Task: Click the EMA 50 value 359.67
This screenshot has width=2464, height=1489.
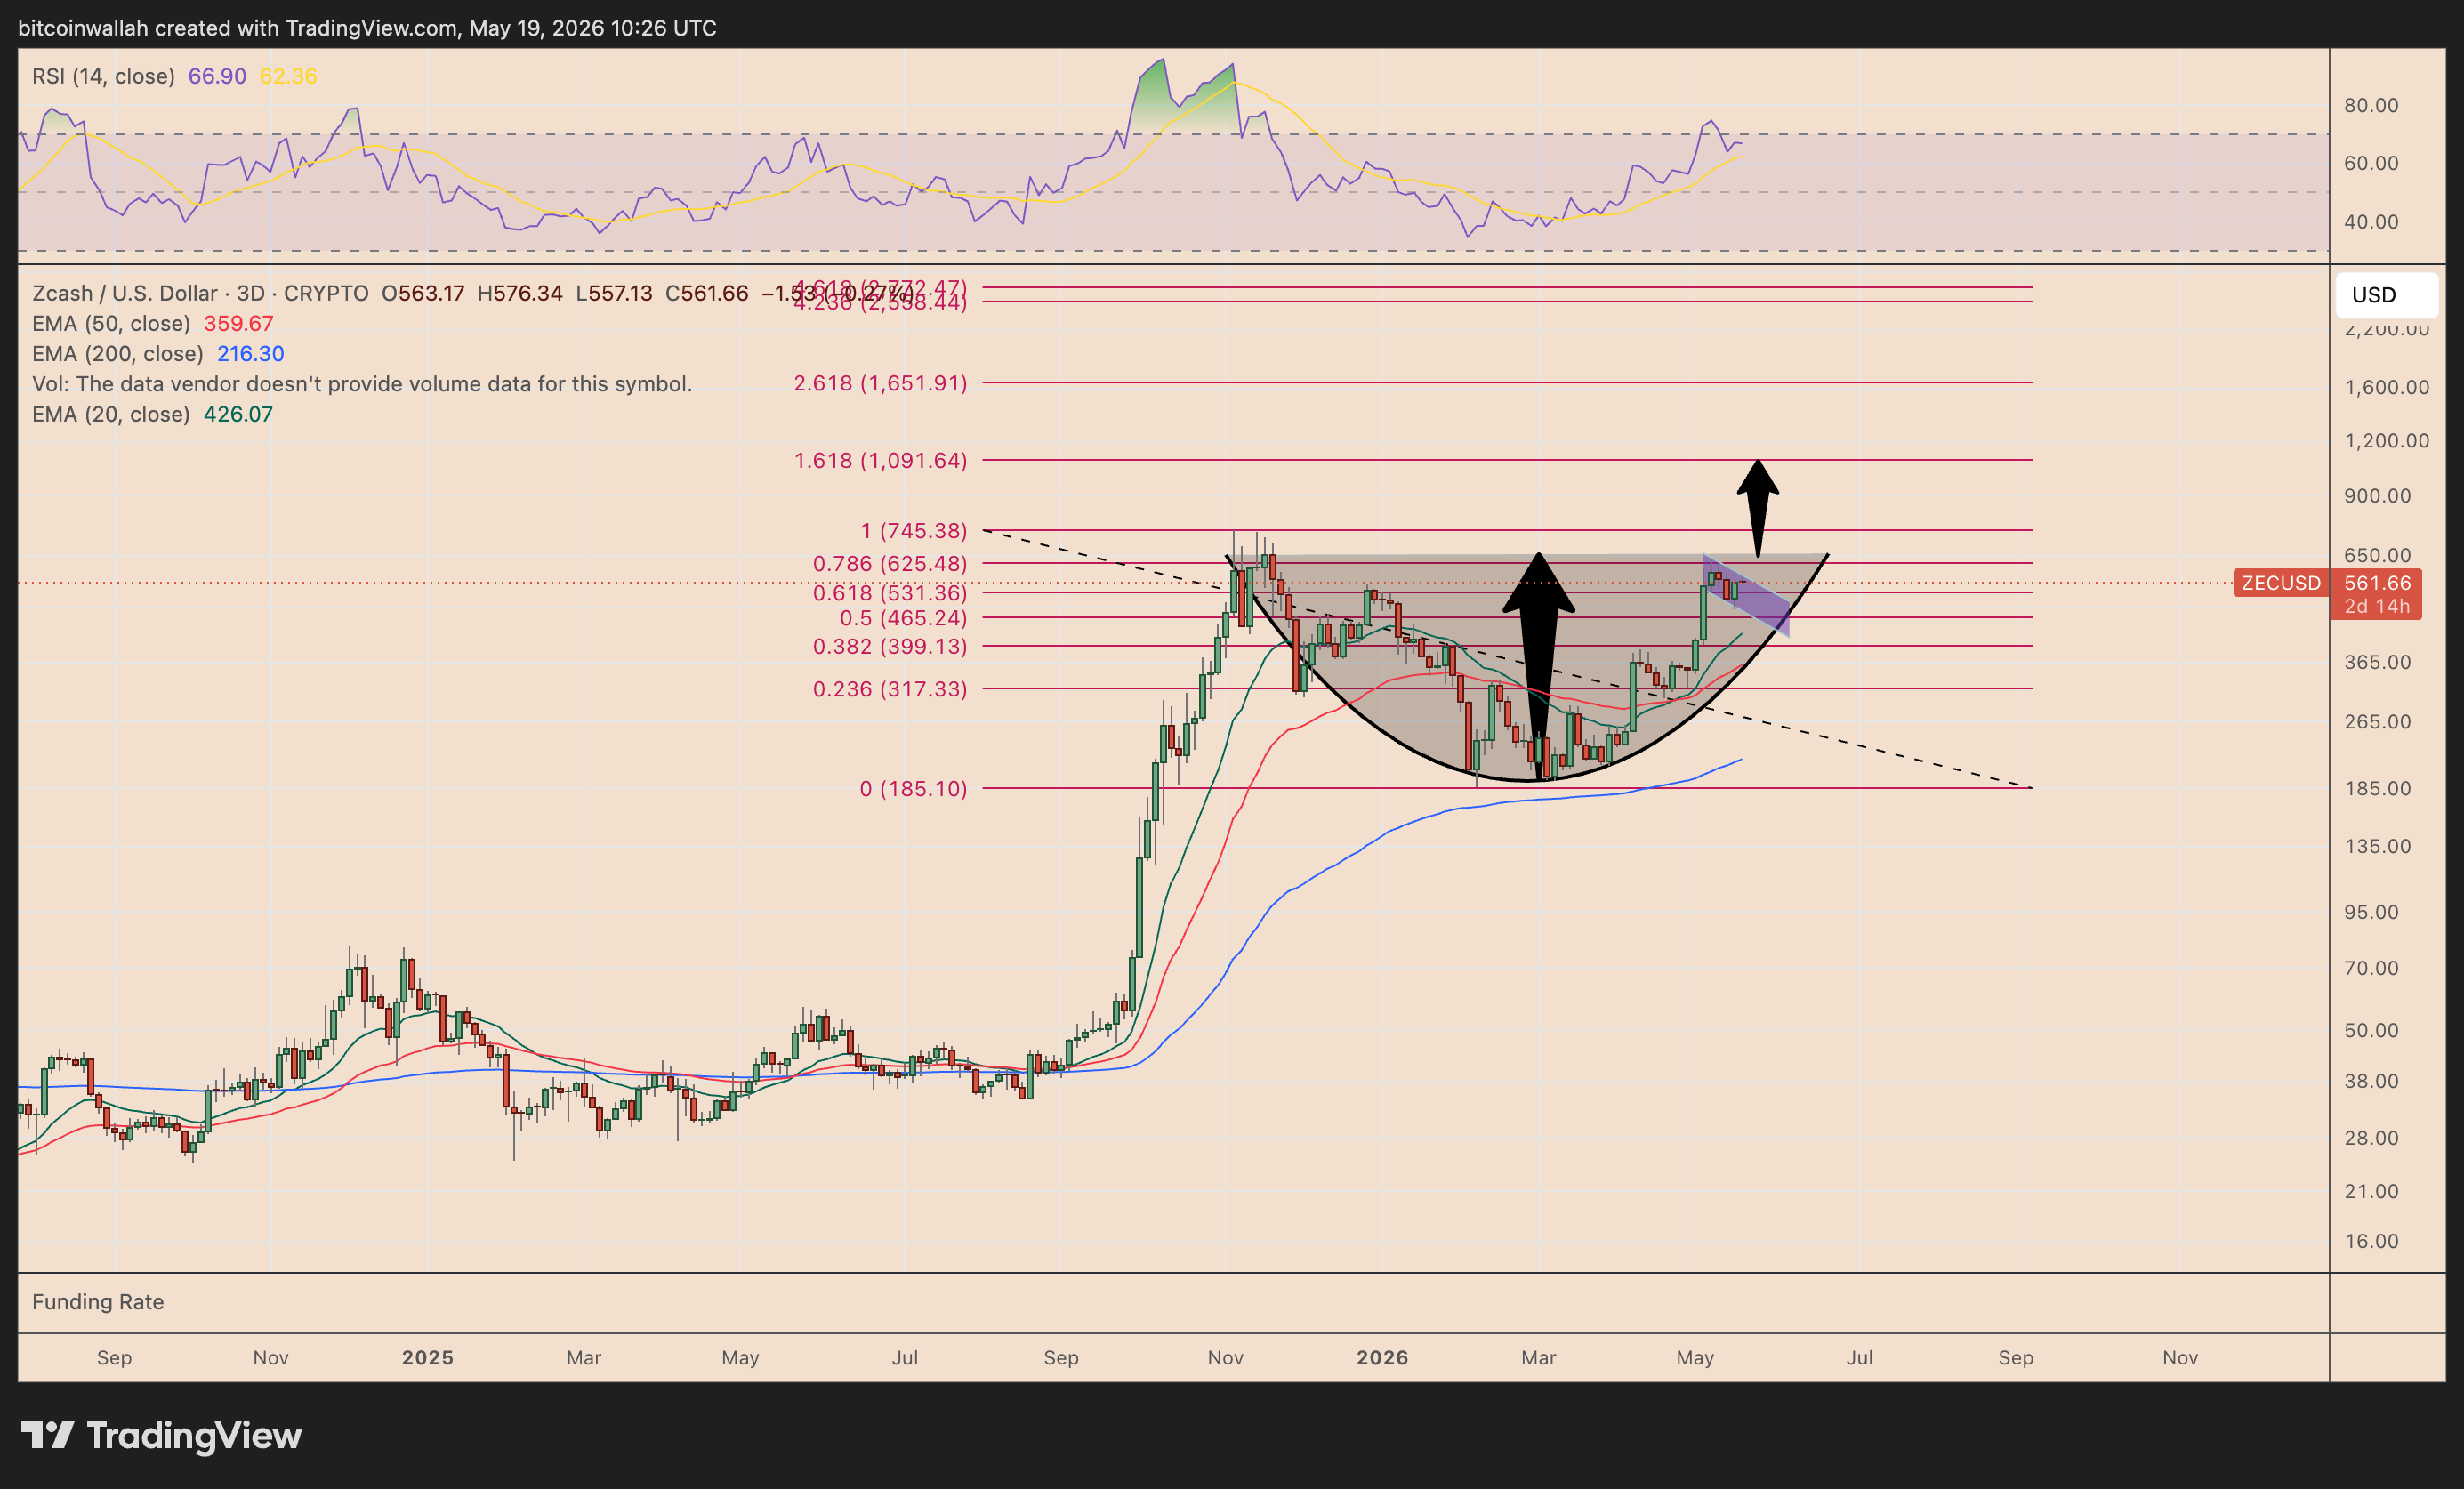Action: pos(238,323)
